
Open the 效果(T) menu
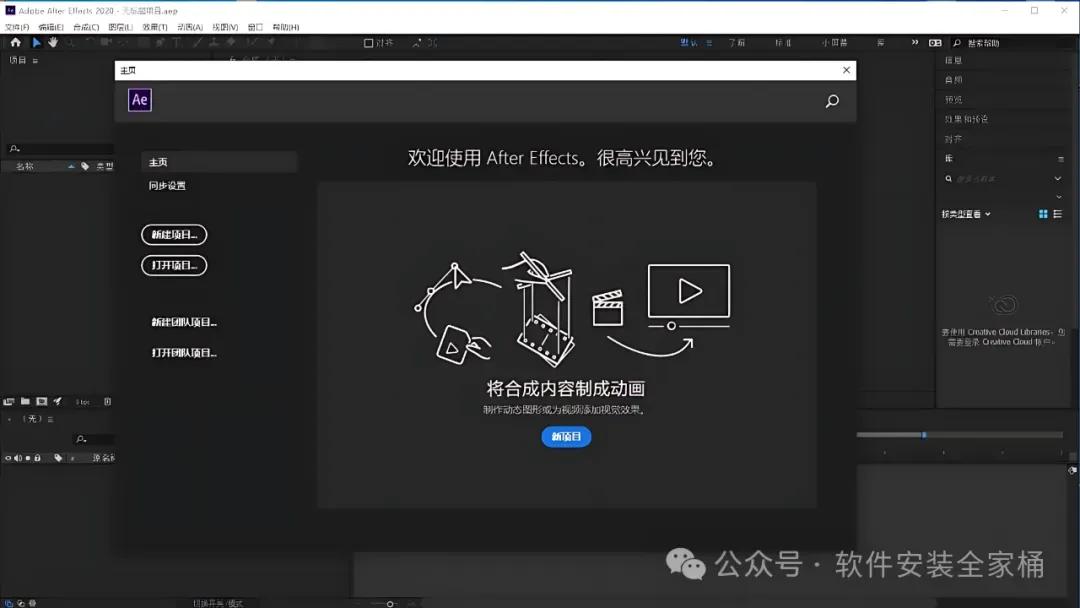click(155, 27)
